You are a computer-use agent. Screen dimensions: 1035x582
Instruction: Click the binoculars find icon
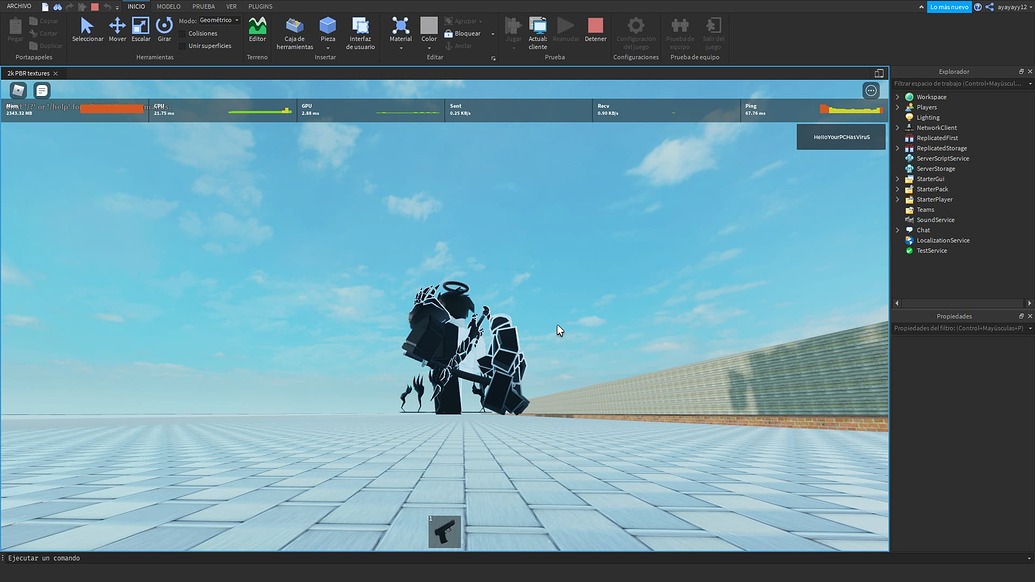57,7
